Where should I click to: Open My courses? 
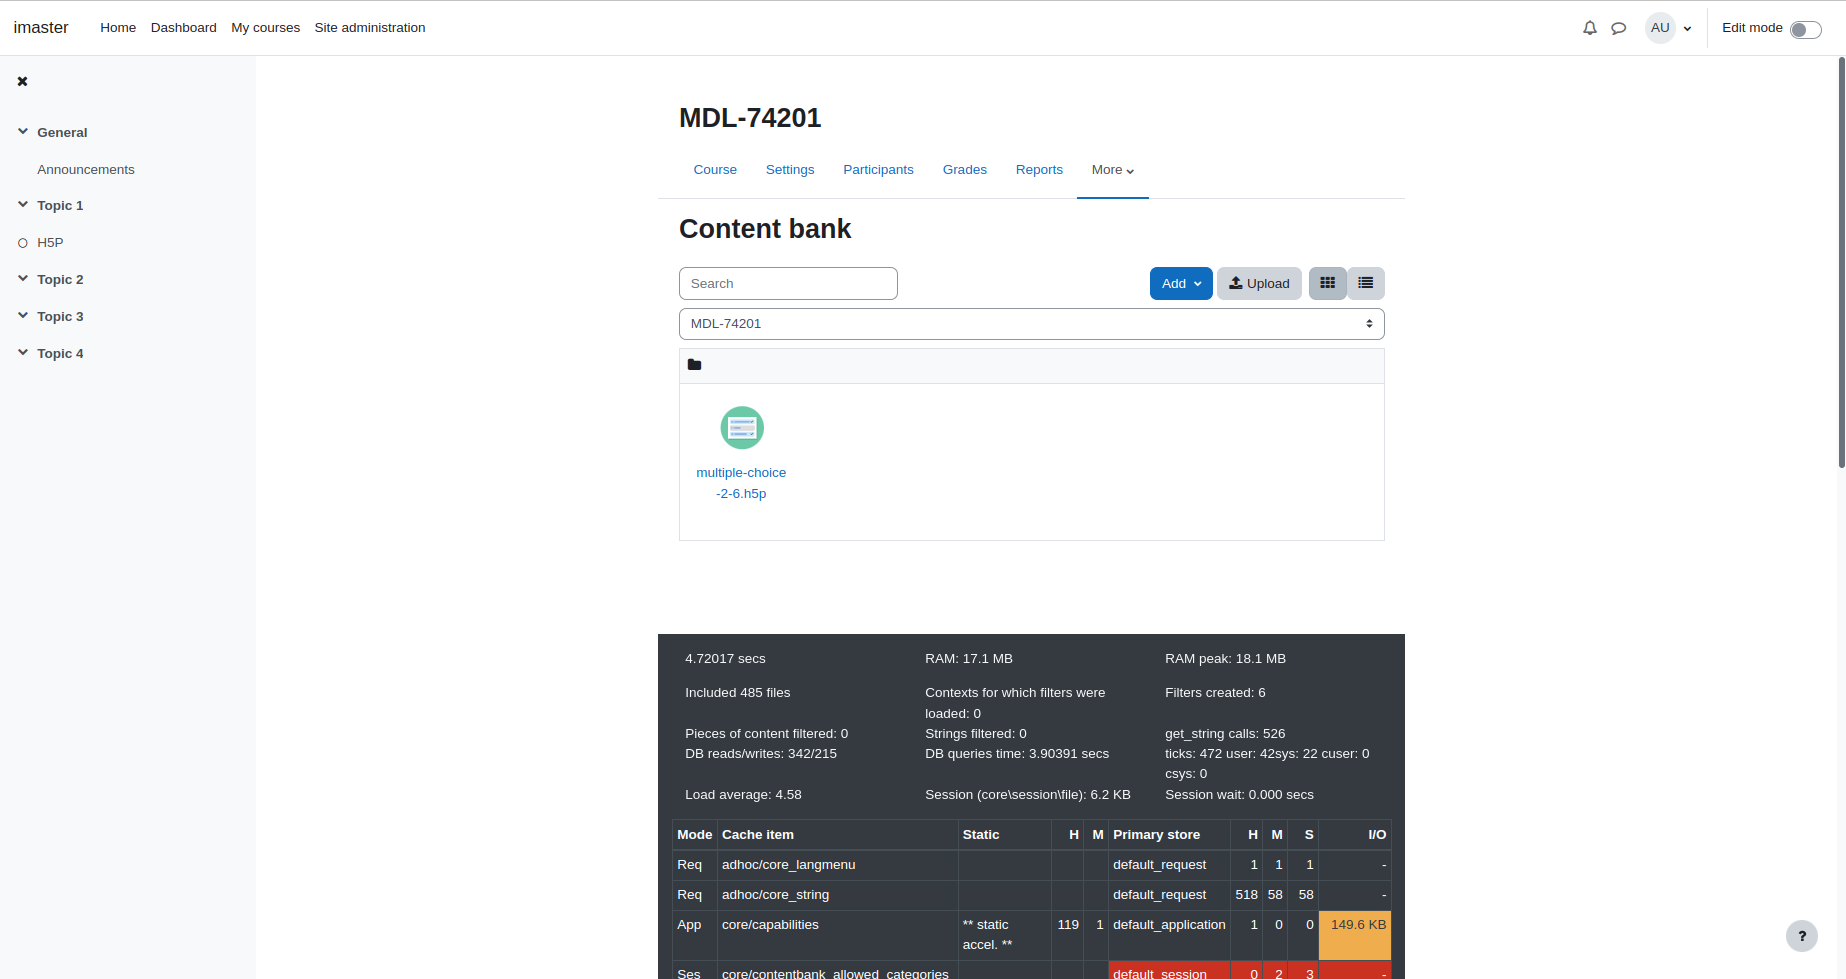[266, 28]
